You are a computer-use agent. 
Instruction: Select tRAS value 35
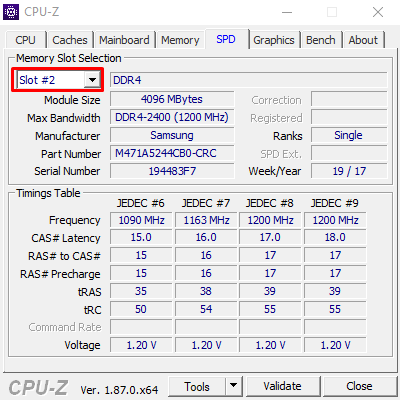[x=141, y=292]
